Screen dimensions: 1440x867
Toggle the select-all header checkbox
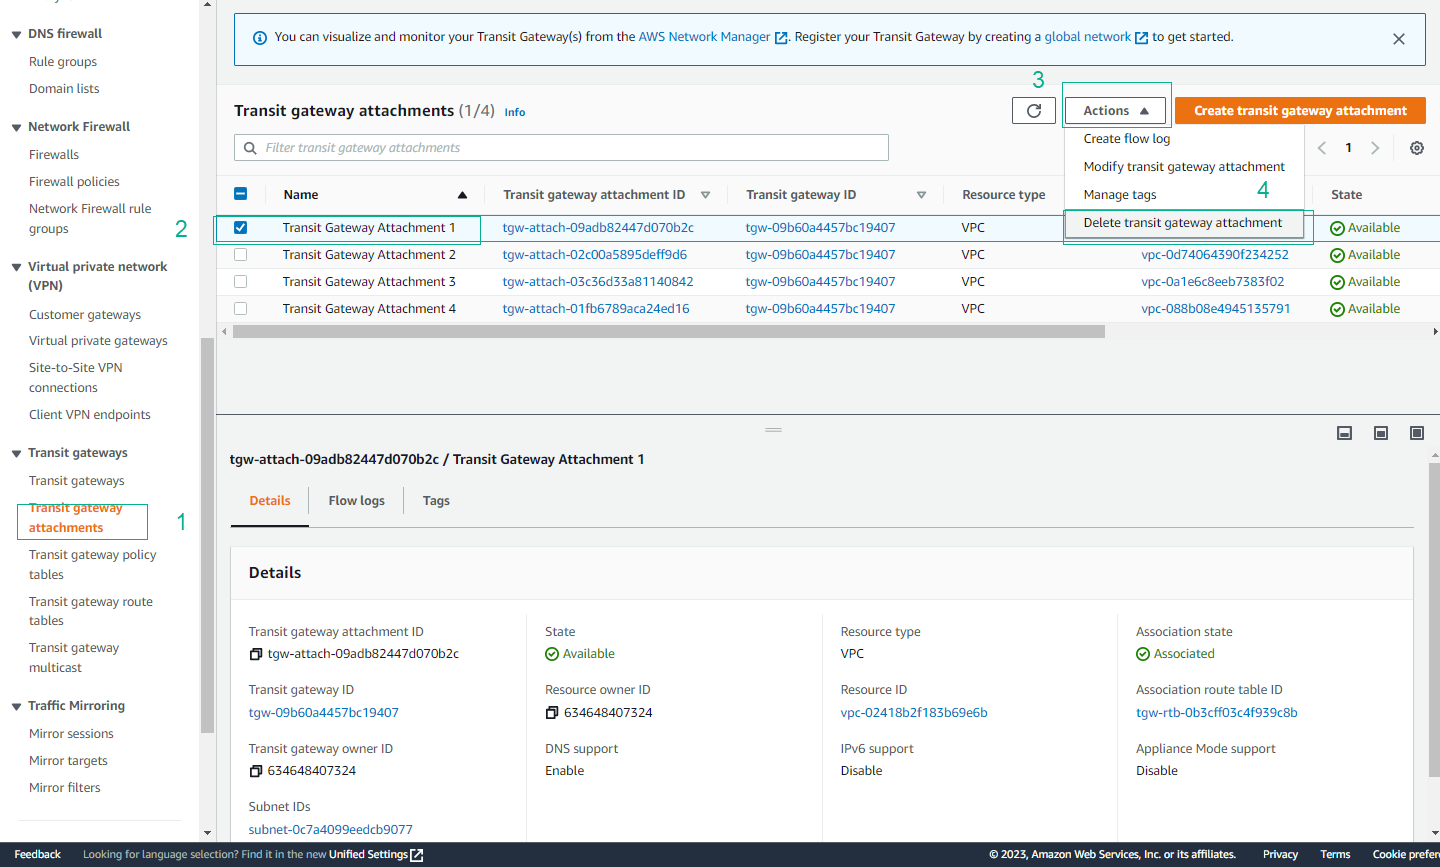[x=240, y=194]
